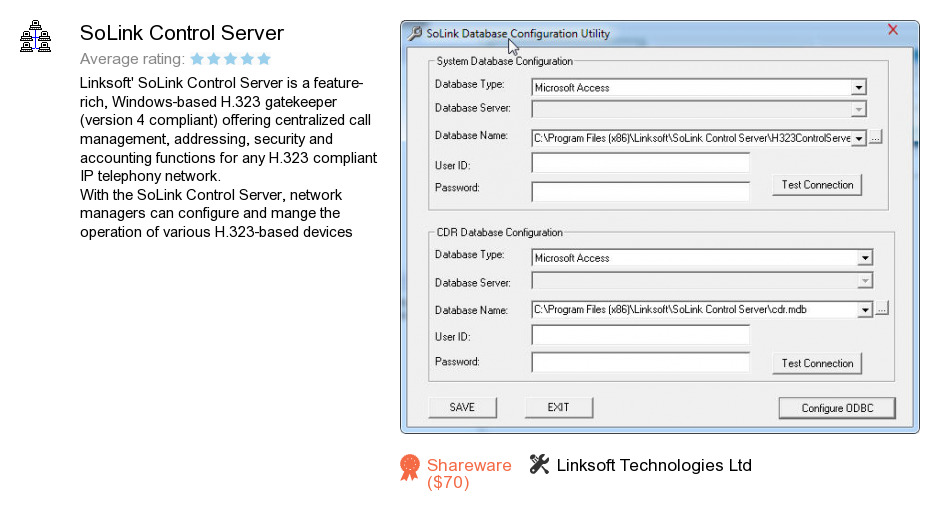Open Configure ODBC

coord(837,408)
